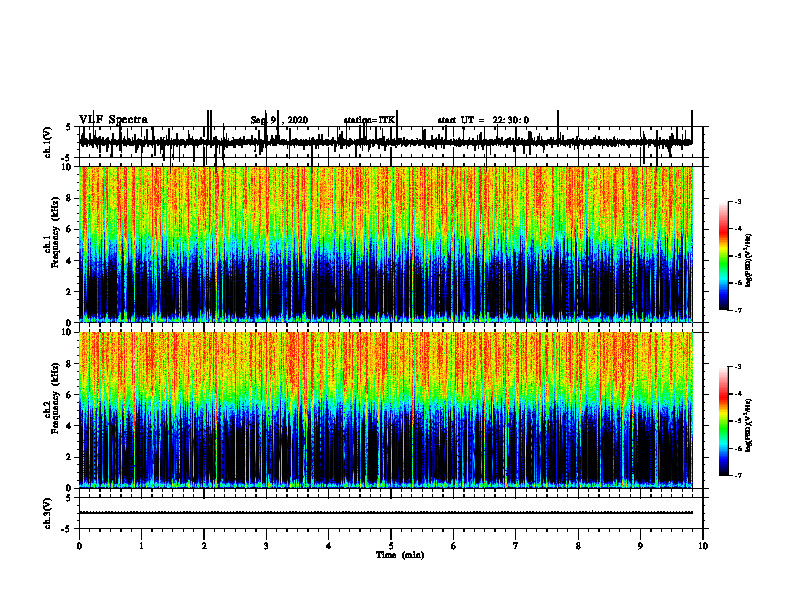Click time axis tick label "8"
The image size is (792, 612).
point(578,546)
